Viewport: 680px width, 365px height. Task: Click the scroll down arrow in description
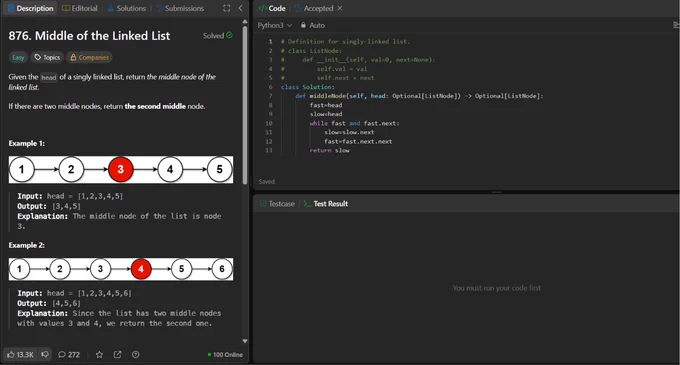[245, 341]
